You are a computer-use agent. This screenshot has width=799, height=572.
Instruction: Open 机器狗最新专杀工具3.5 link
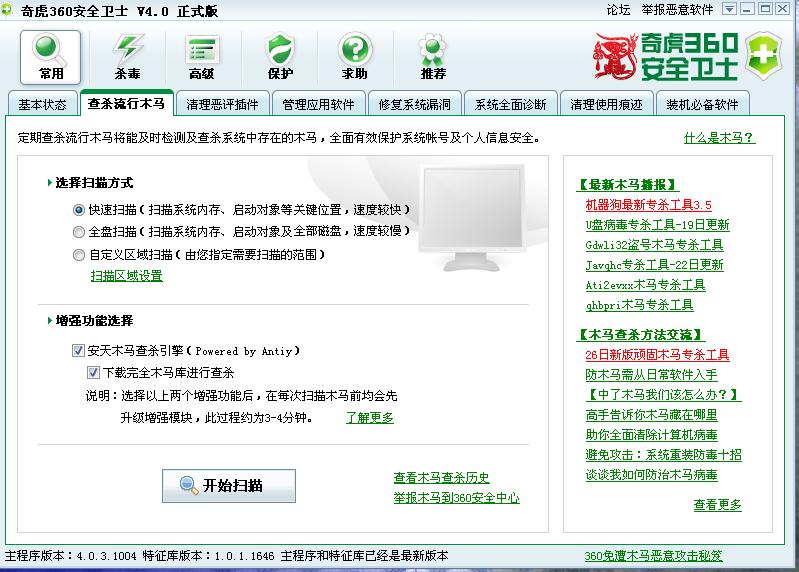648,205
